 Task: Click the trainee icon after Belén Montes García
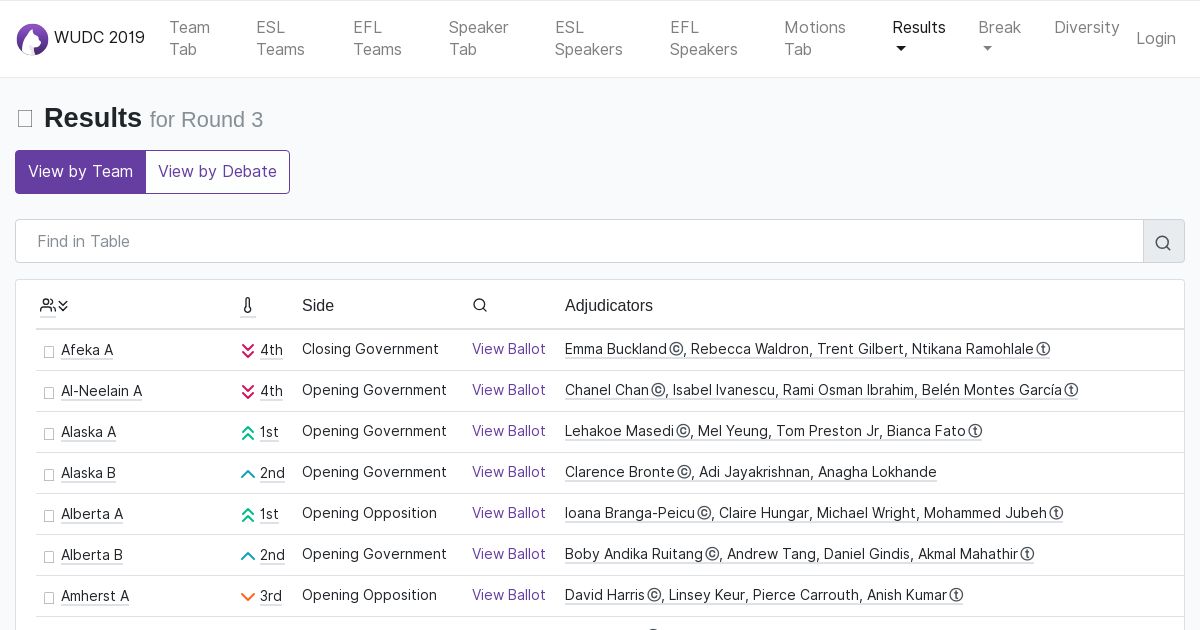point(1071,390)
